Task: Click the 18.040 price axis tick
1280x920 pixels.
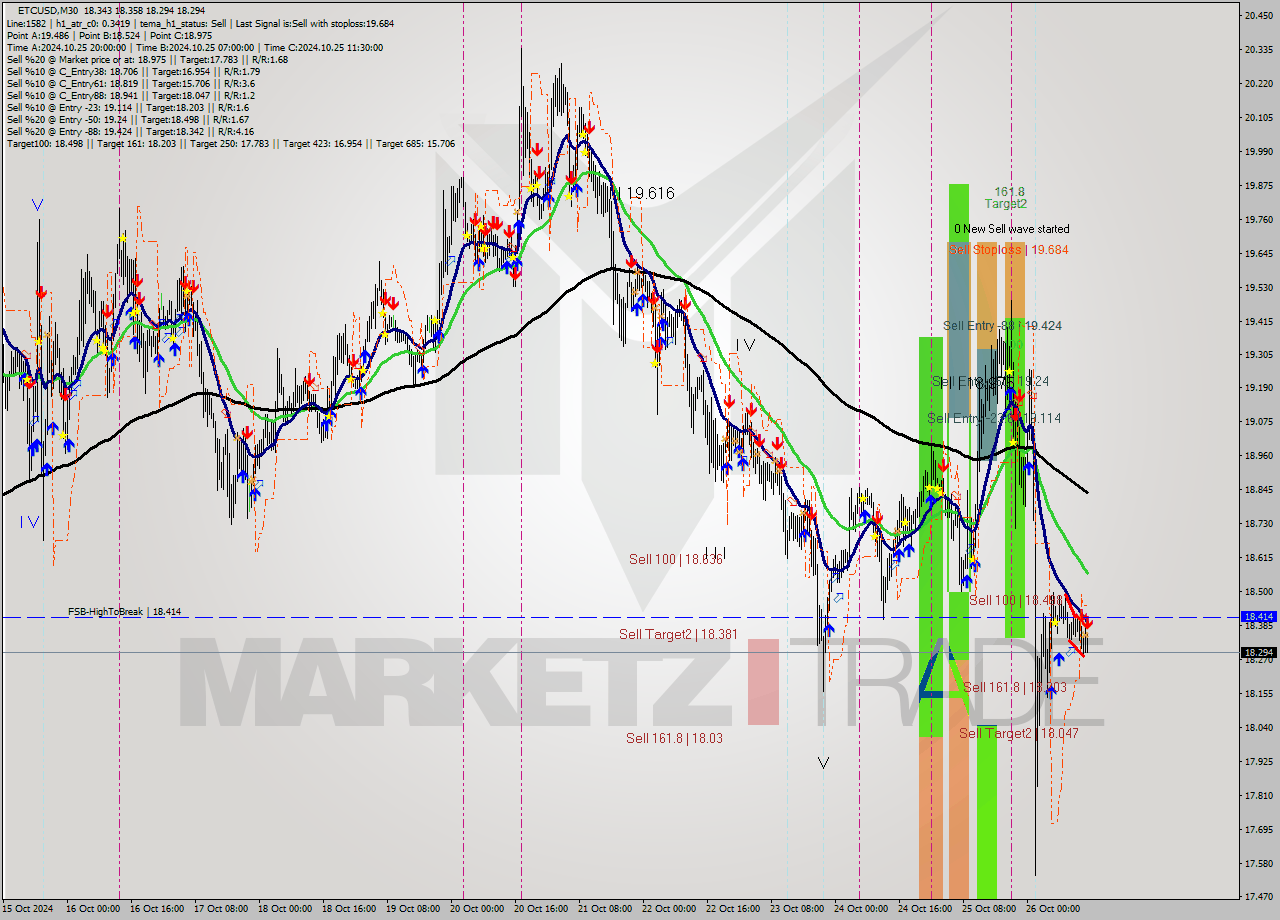Action: point(1257,728)
